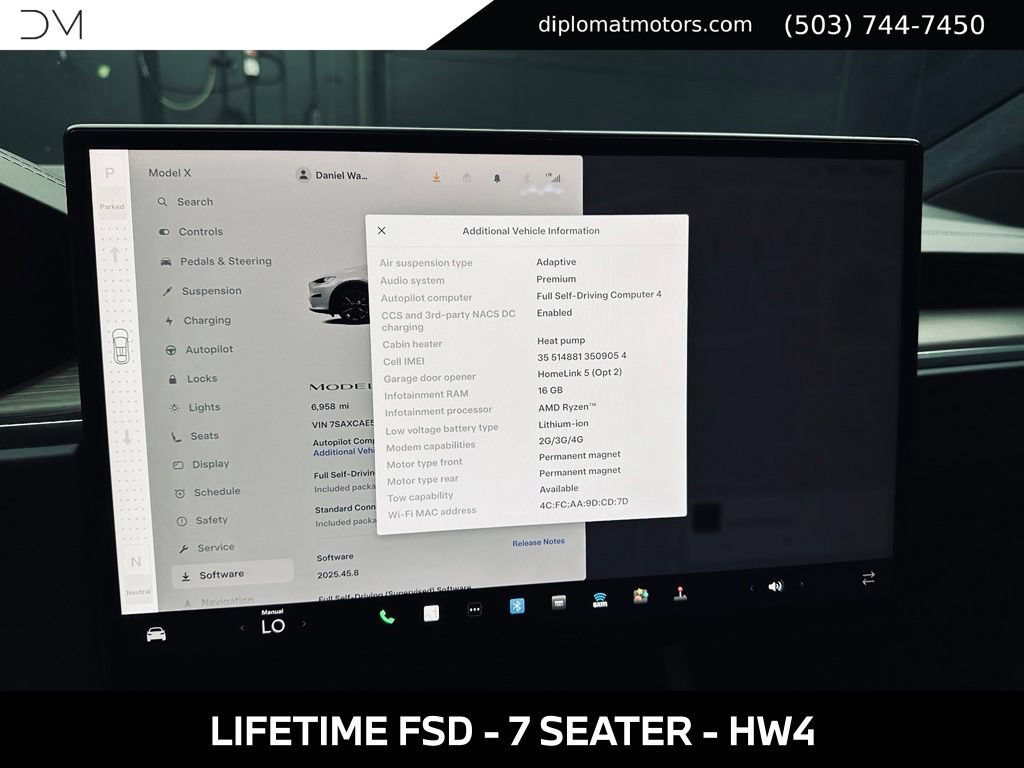1024x768 pixels.
Task: Open the Controls menu
Action: tap(191, 232)
